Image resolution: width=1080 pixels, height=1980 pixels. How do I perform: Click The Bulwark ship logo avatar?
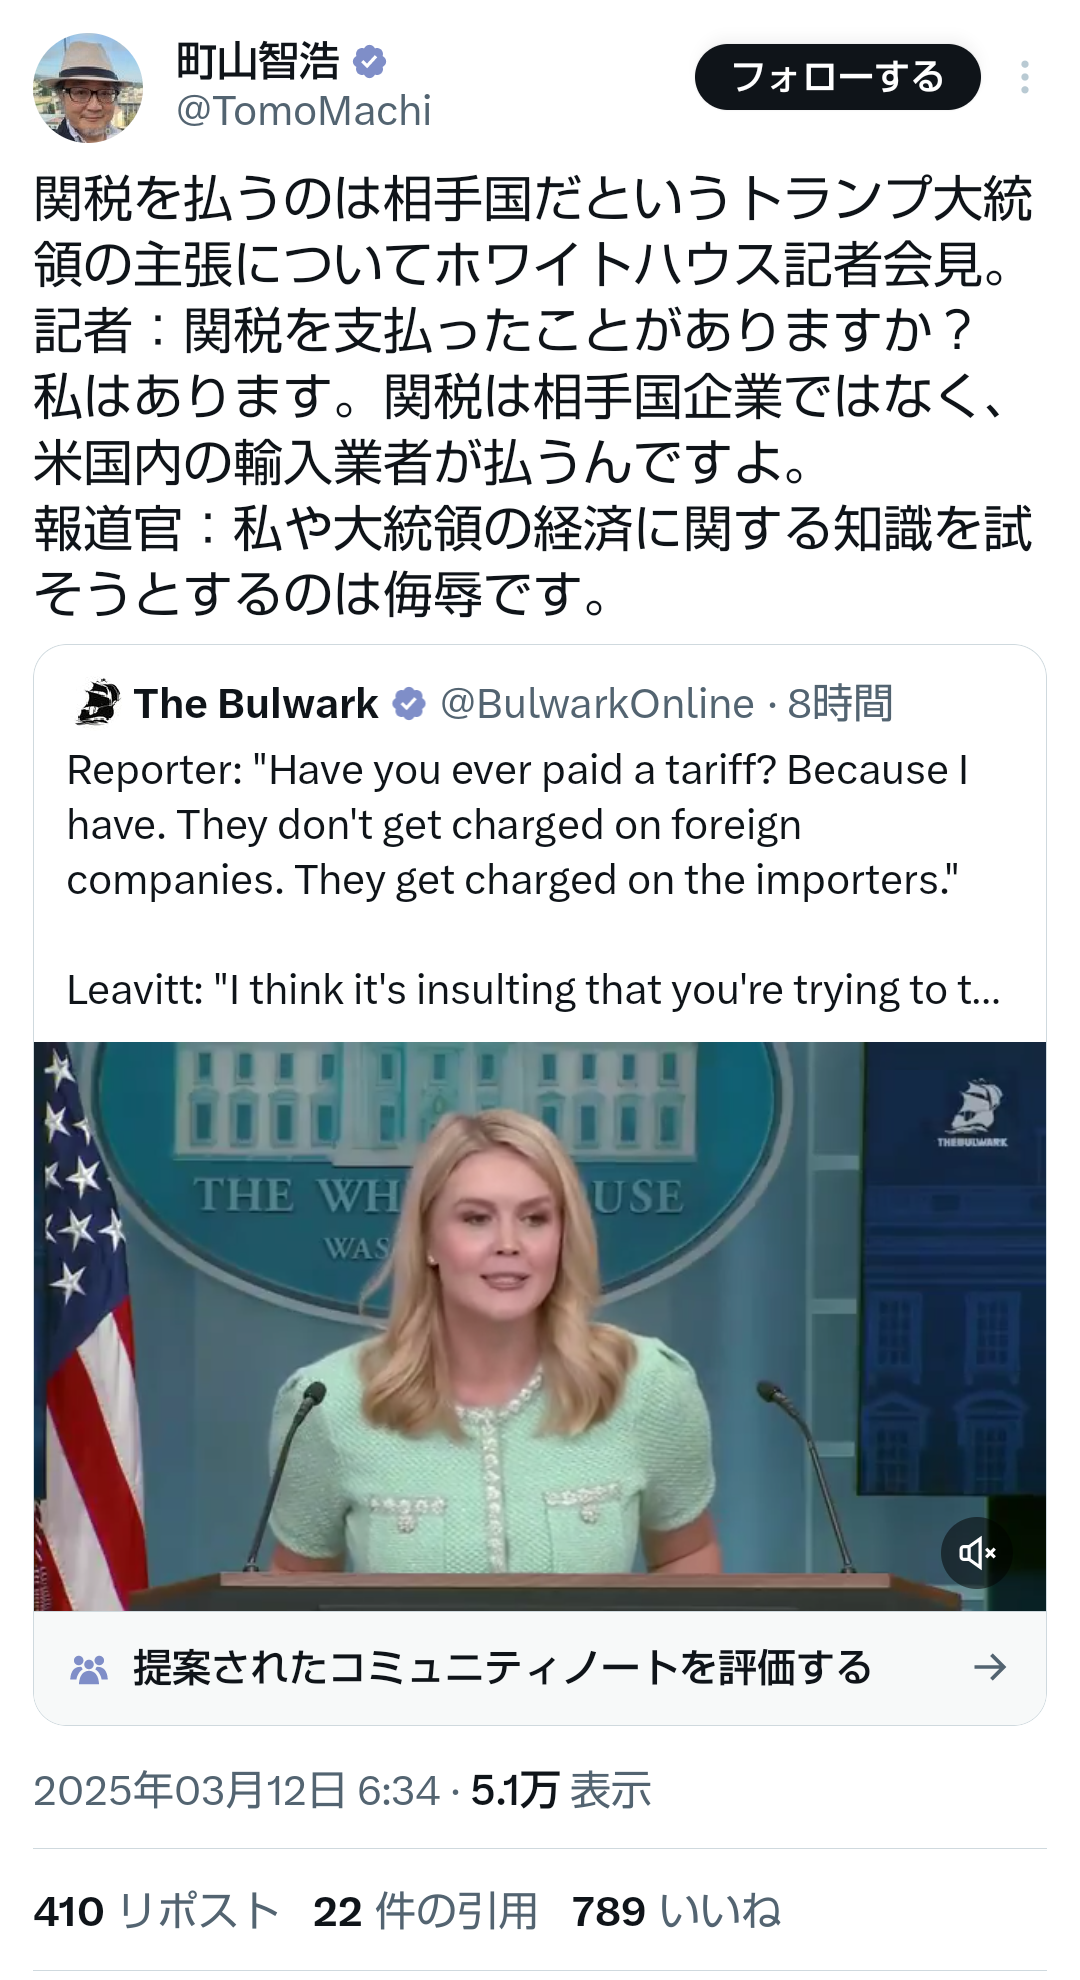[97, 703]
